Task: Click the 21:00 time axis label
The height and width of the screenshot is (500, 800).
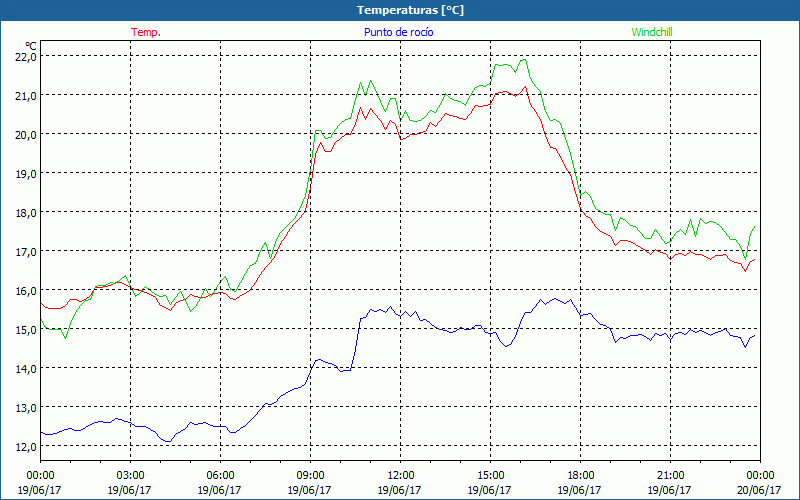Action: (x=670, y=476)
